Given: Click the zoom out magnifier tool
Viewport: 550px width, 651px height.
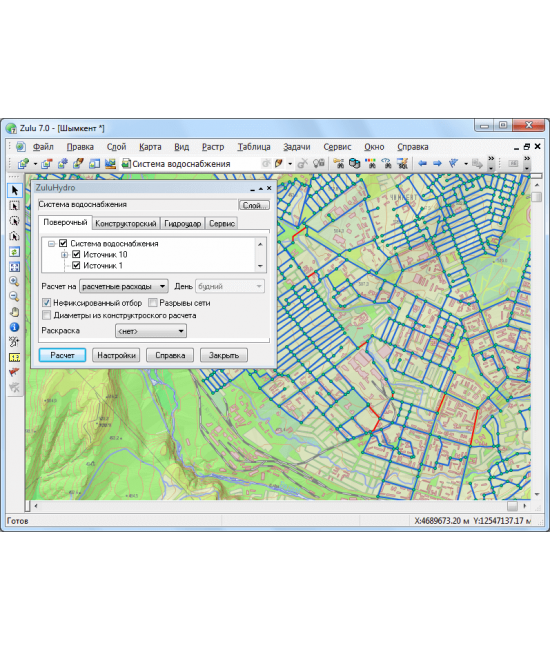Looking at the screenshot, I should (x=15, y=296).
